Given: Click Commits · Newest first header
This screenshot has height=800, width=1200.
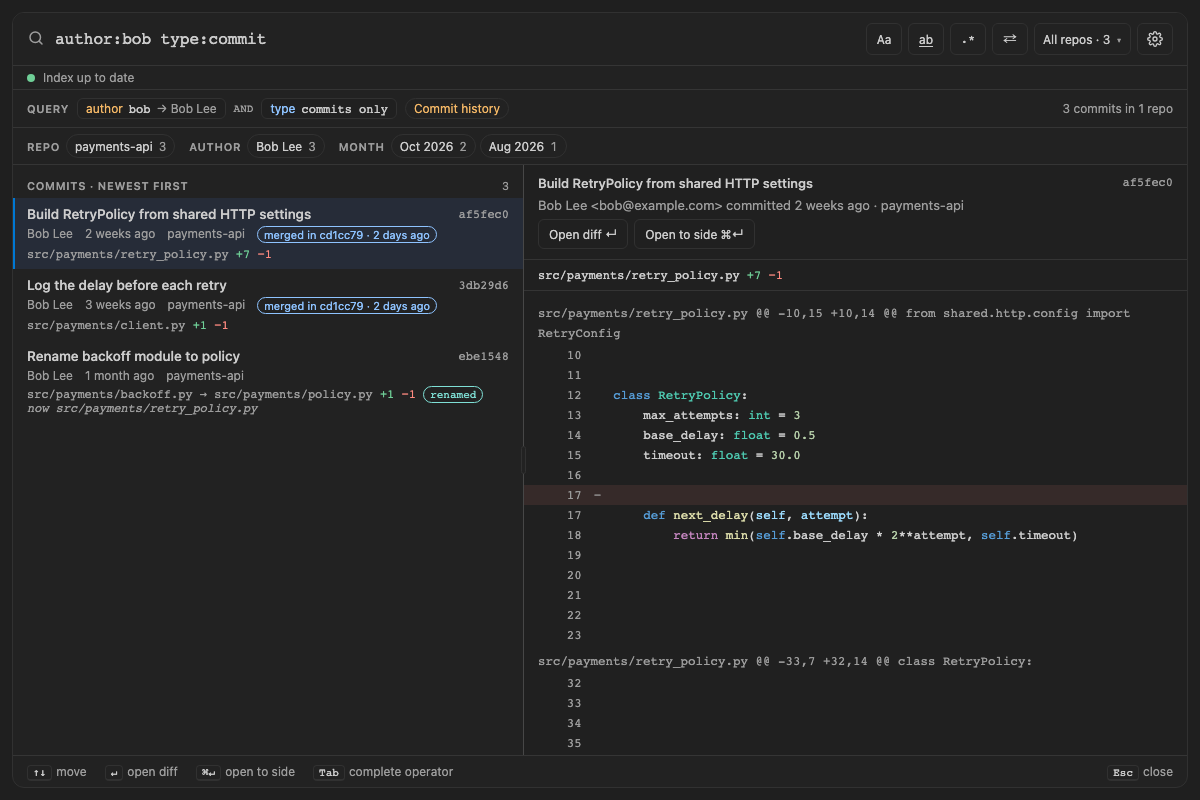Looking at the screenshot, I should [x=107, y=186].
